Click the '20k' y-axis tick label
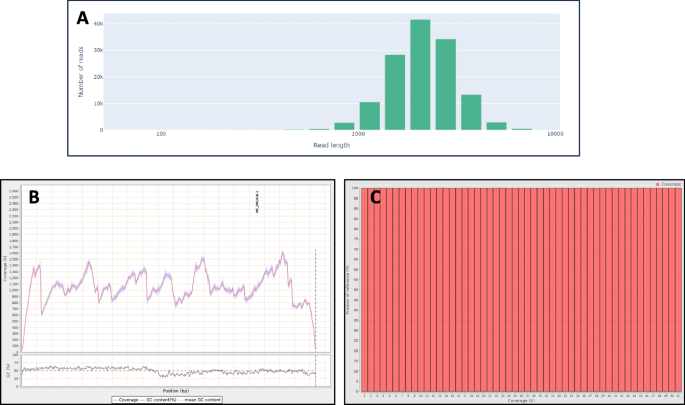 (98, 77)
